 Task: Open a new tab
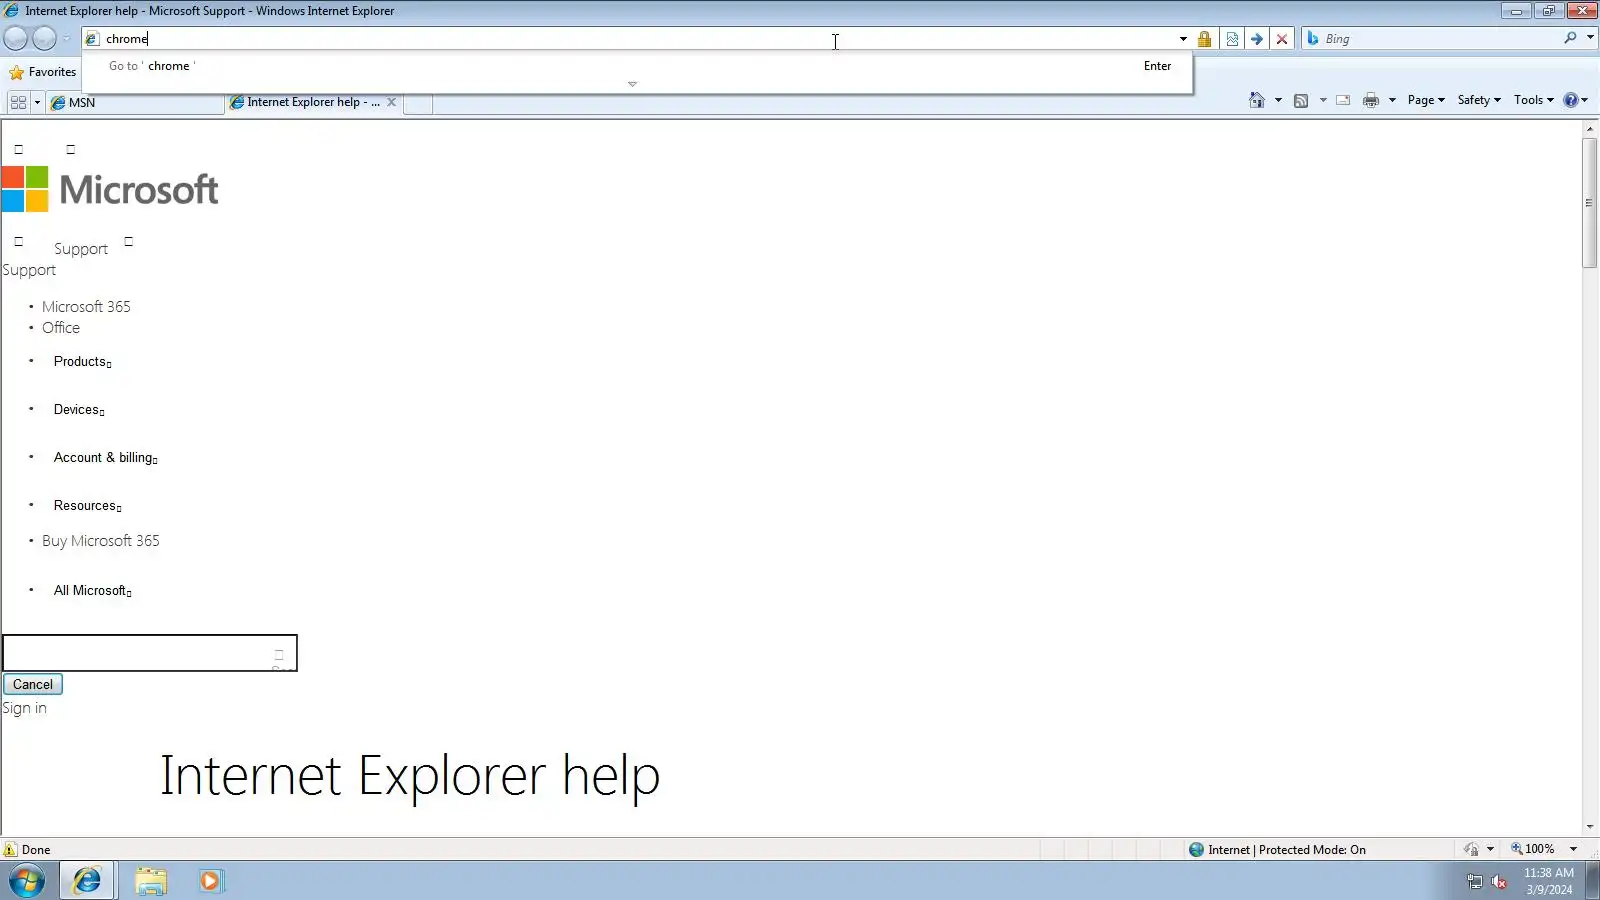tap(418, 103)
